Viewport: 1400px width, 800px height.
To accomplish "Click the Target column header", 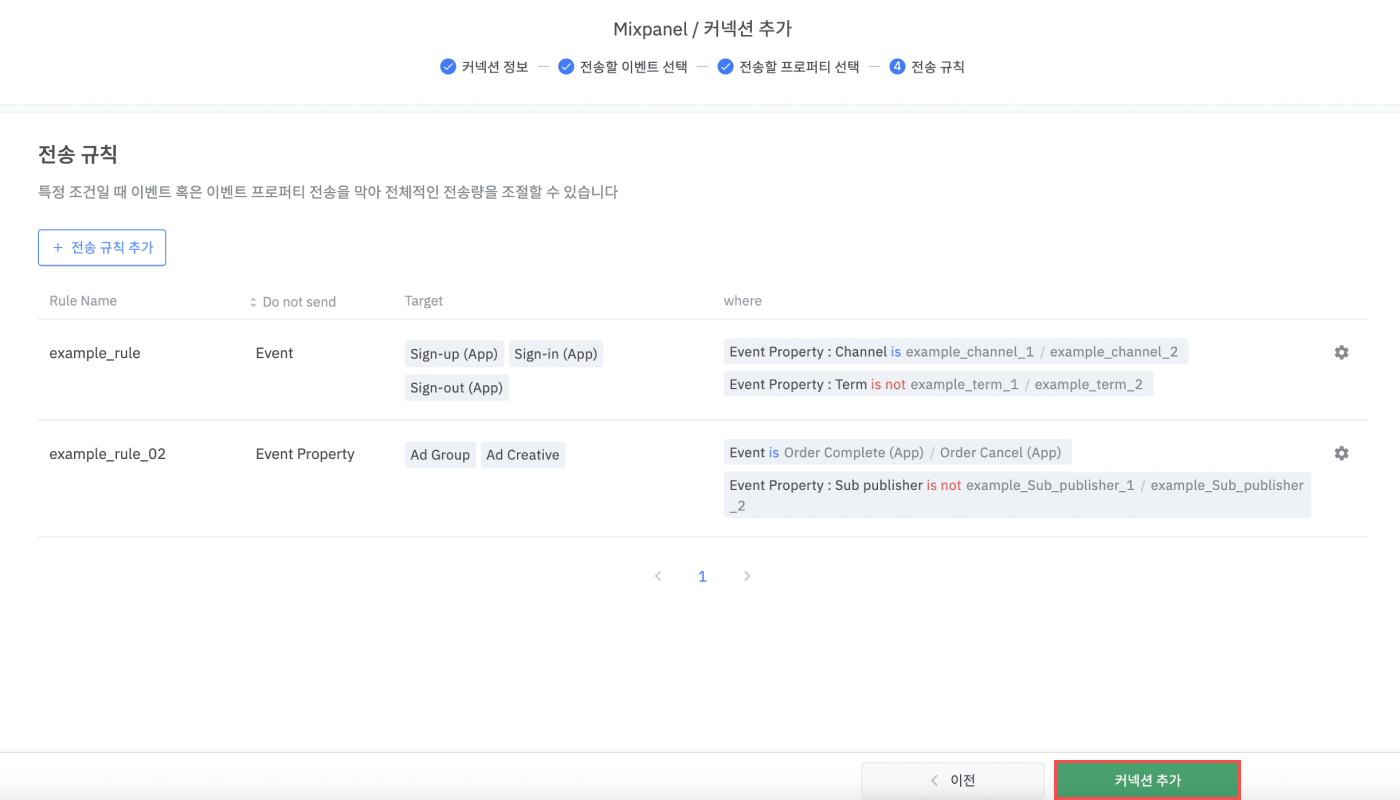I will point(424,301).
